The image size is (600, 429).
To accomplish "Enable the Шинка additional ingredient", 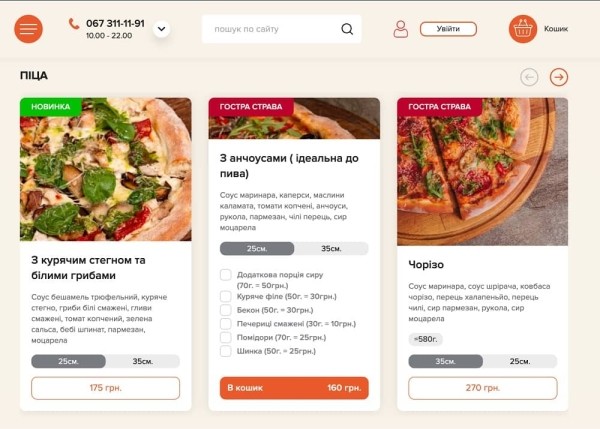I will (x=226, y=350).
